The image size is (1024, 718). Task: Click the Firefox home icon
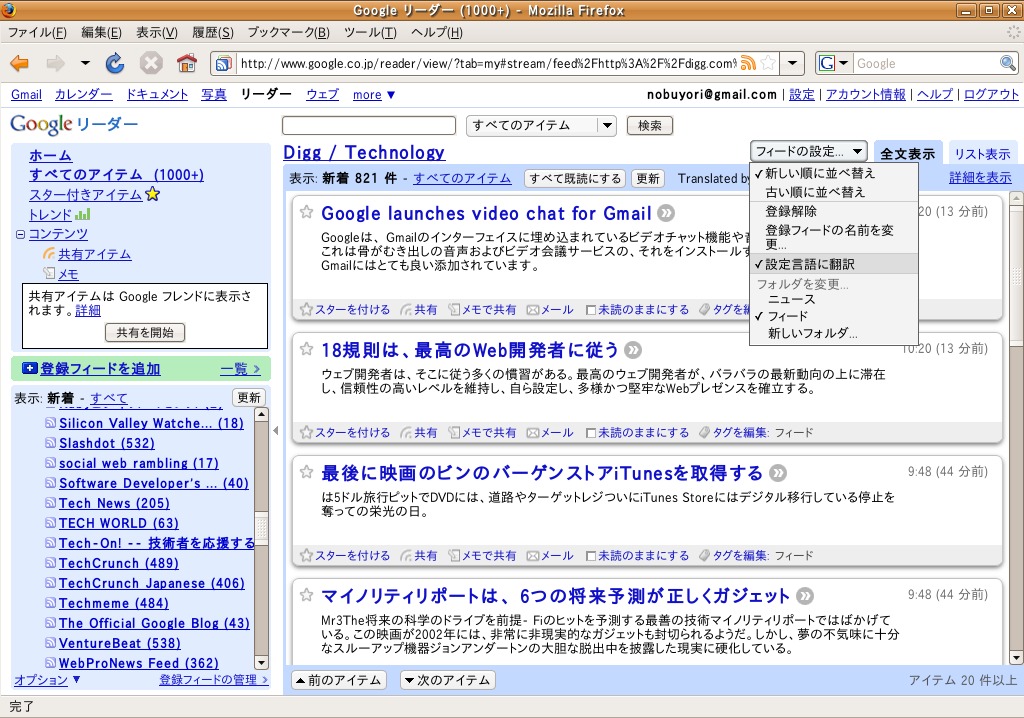tap(186, 64)
